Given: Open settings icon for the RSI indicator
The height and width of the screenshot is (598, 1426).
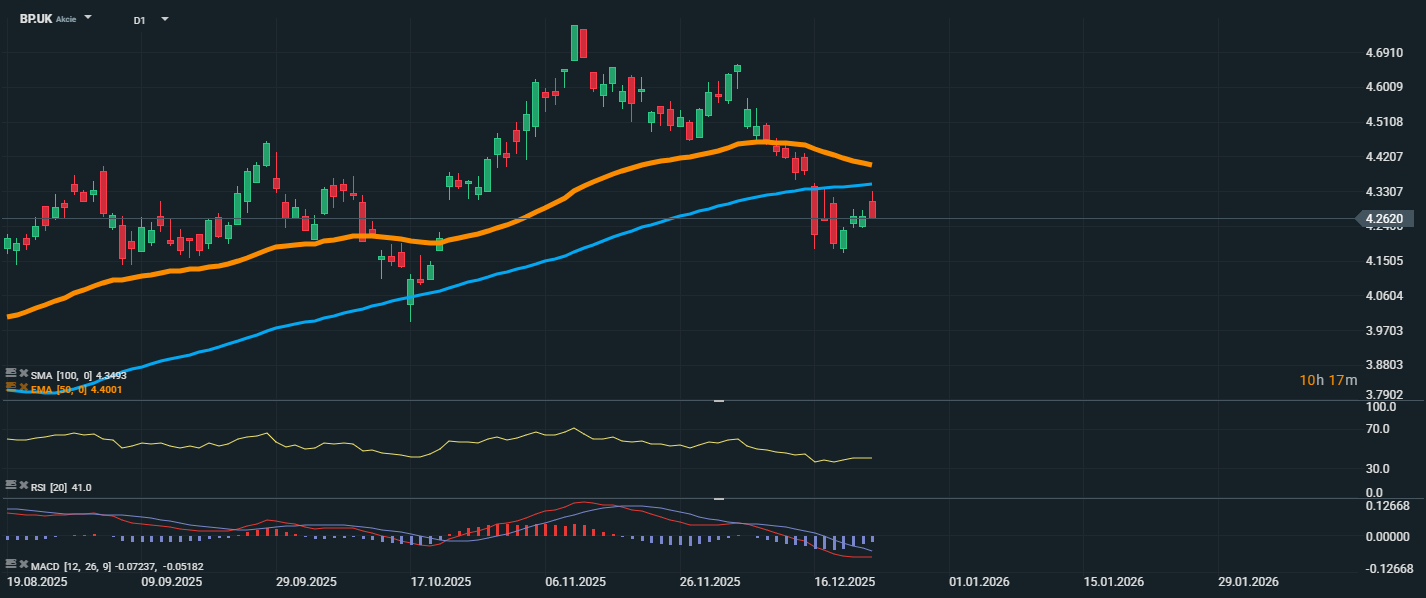Looking at the screenshot, I should point(11,484).
